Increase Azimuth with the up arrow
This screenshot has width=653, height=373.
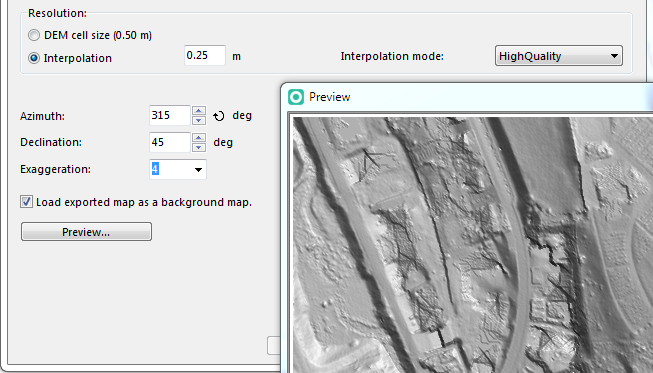(199, 111)
